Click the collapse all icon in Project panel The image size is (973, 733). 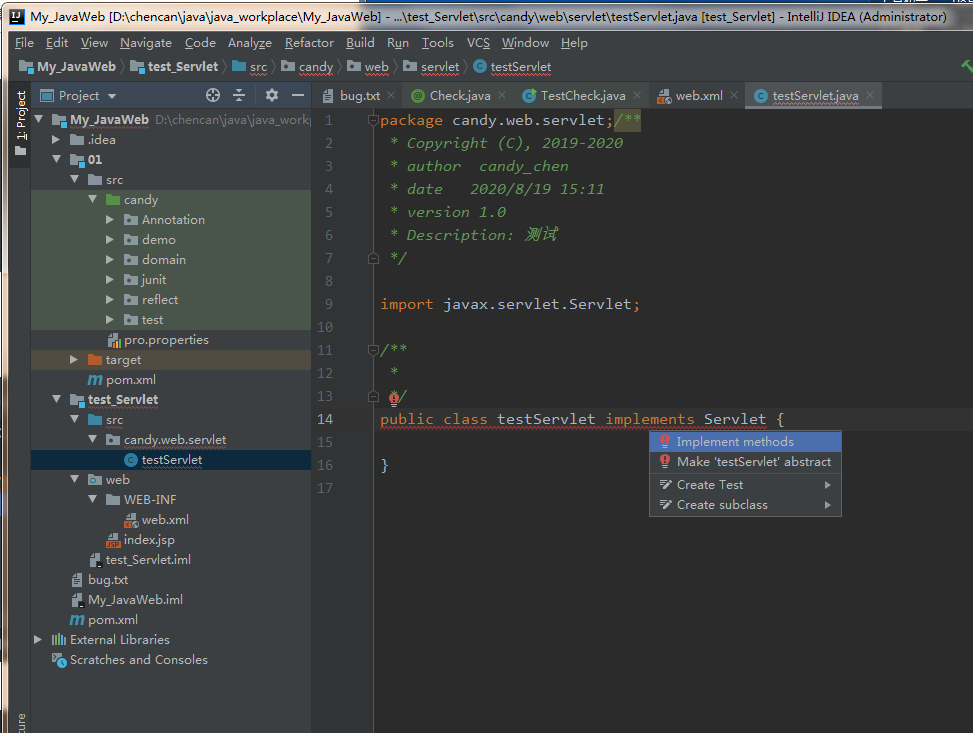239,95
